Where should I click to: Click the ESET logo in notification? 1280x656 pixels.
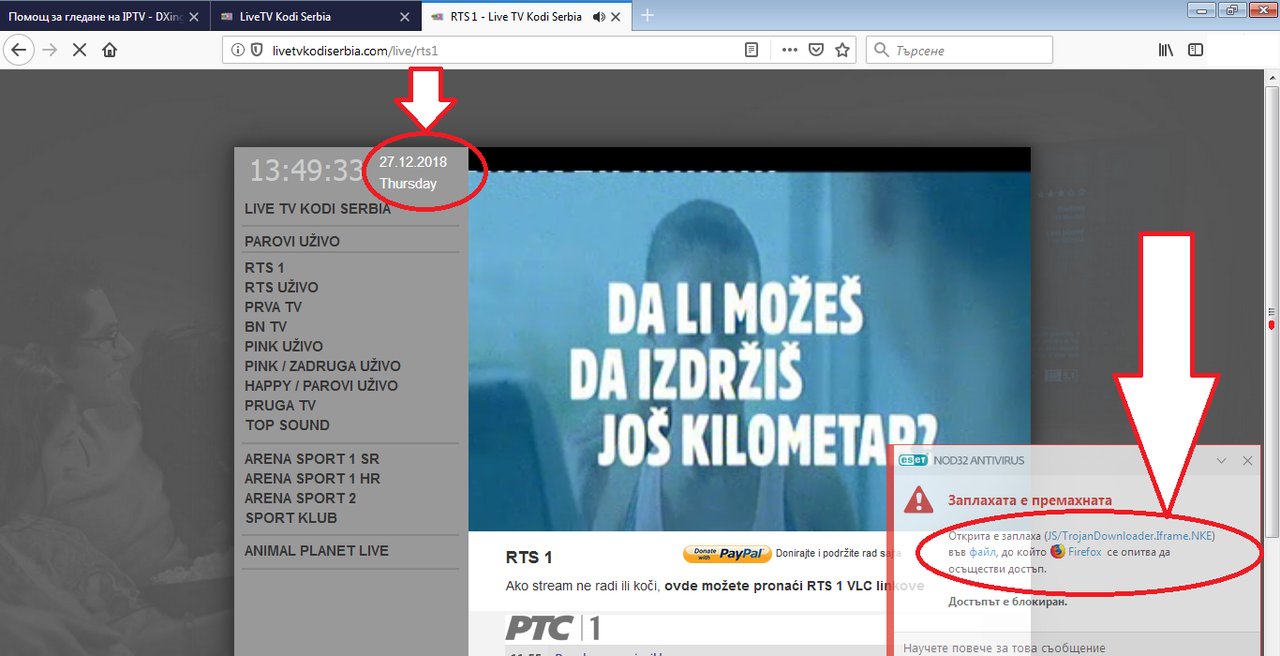pyautogui.click(x=913, y=460)
